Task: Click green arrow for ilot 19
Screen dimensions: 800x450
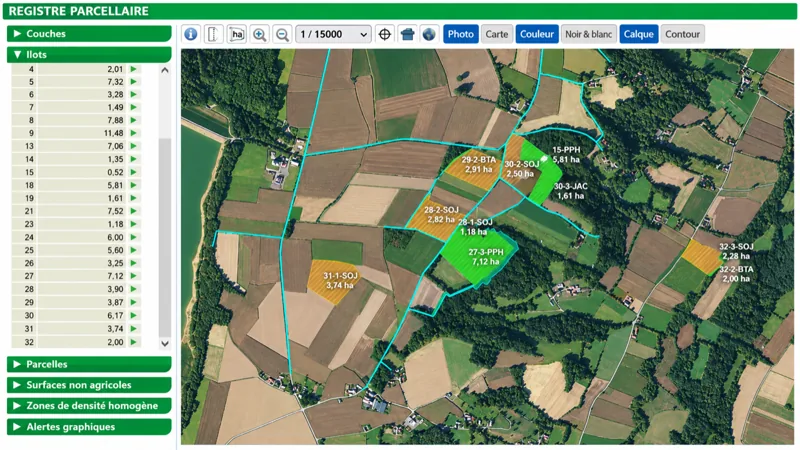Action: 134,198
